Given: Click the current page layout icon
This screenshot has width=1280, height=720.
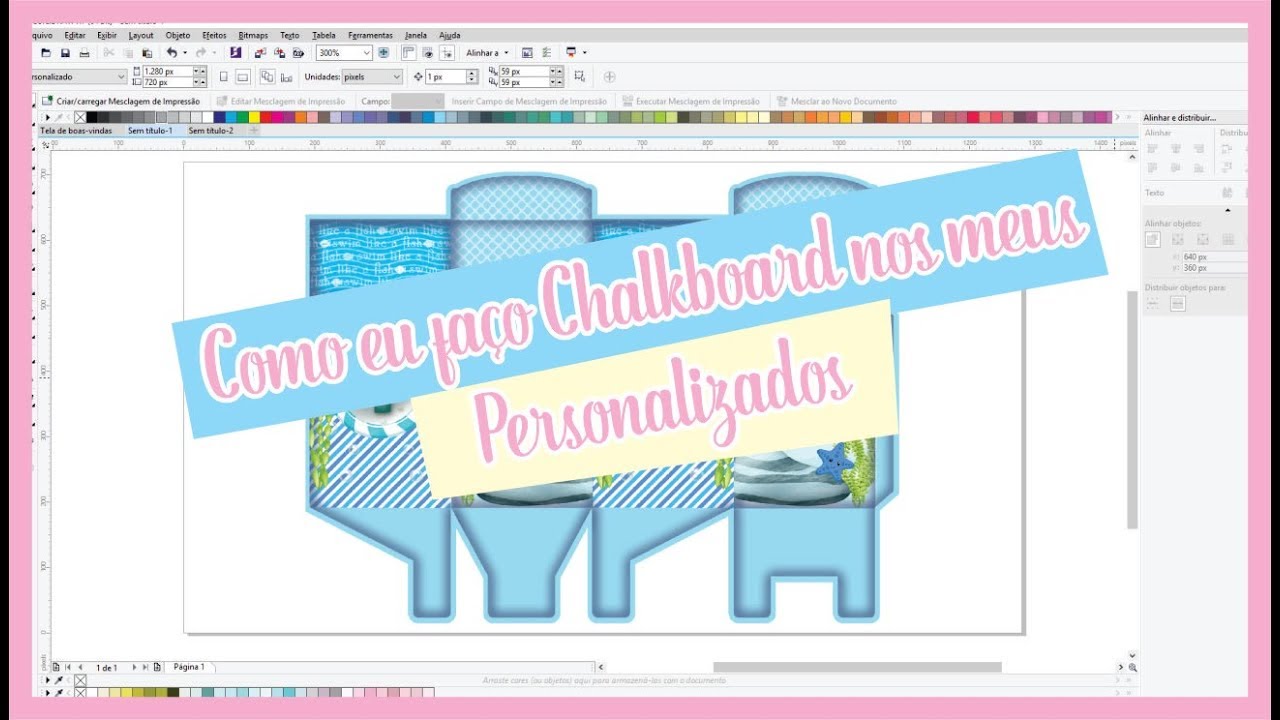Looking at the screenshot, I should 286,77.
